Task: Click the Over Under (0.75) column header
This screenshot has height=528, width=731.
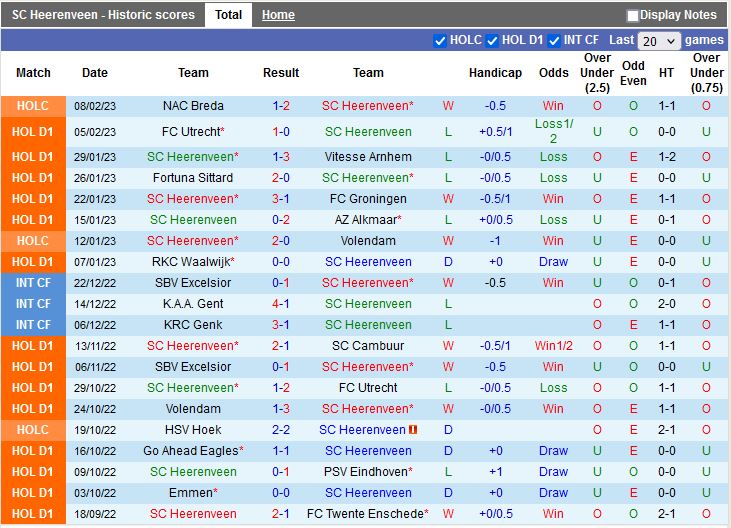Action: point(706,73)
